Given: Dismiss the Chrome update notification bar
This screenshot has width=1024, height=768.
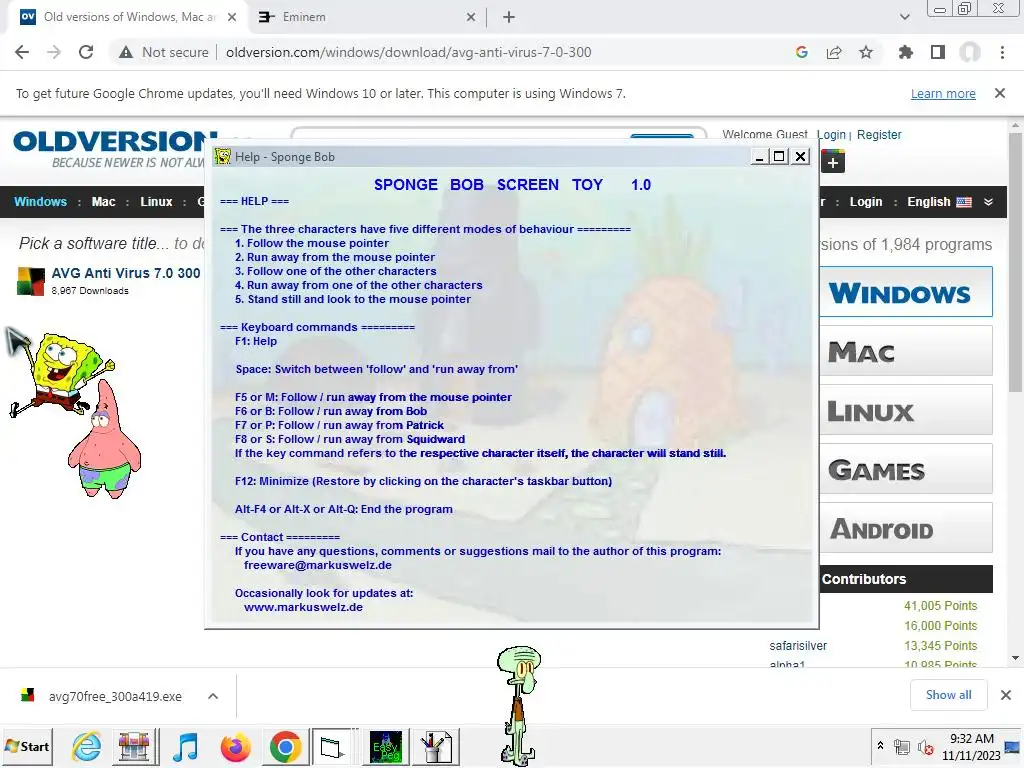Looking at the screenshot, I should (1000, 93).
